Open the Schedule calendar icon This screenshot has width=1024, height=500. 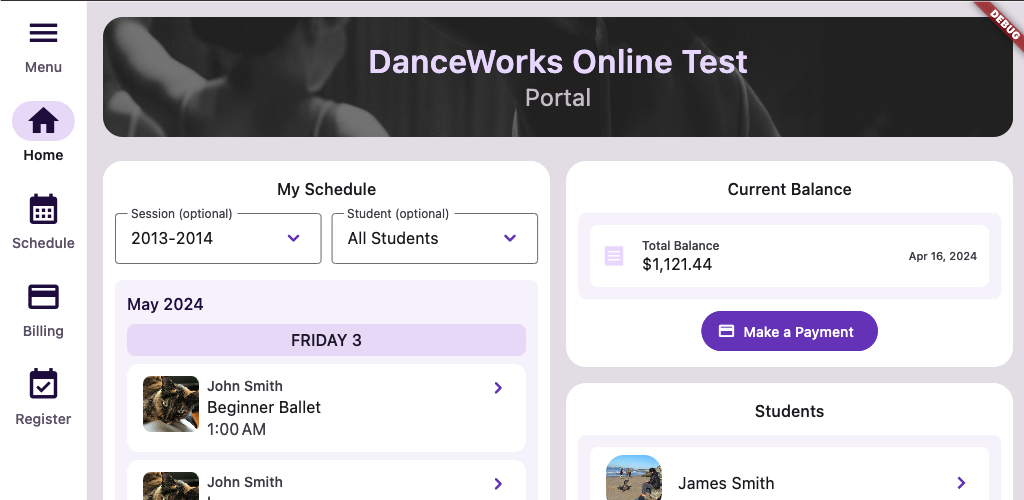(x=43, y=209)
